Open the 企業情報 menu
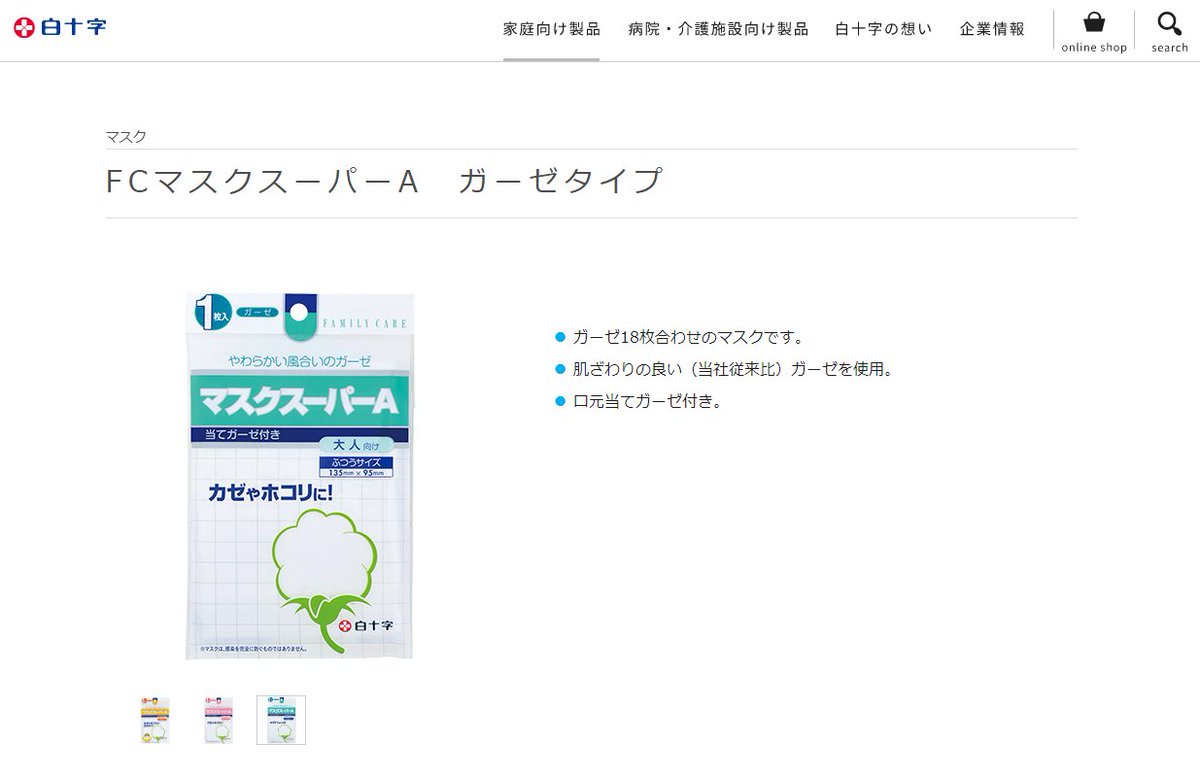This screenshot has height=776, width=1200. click(x=992, y=29)
